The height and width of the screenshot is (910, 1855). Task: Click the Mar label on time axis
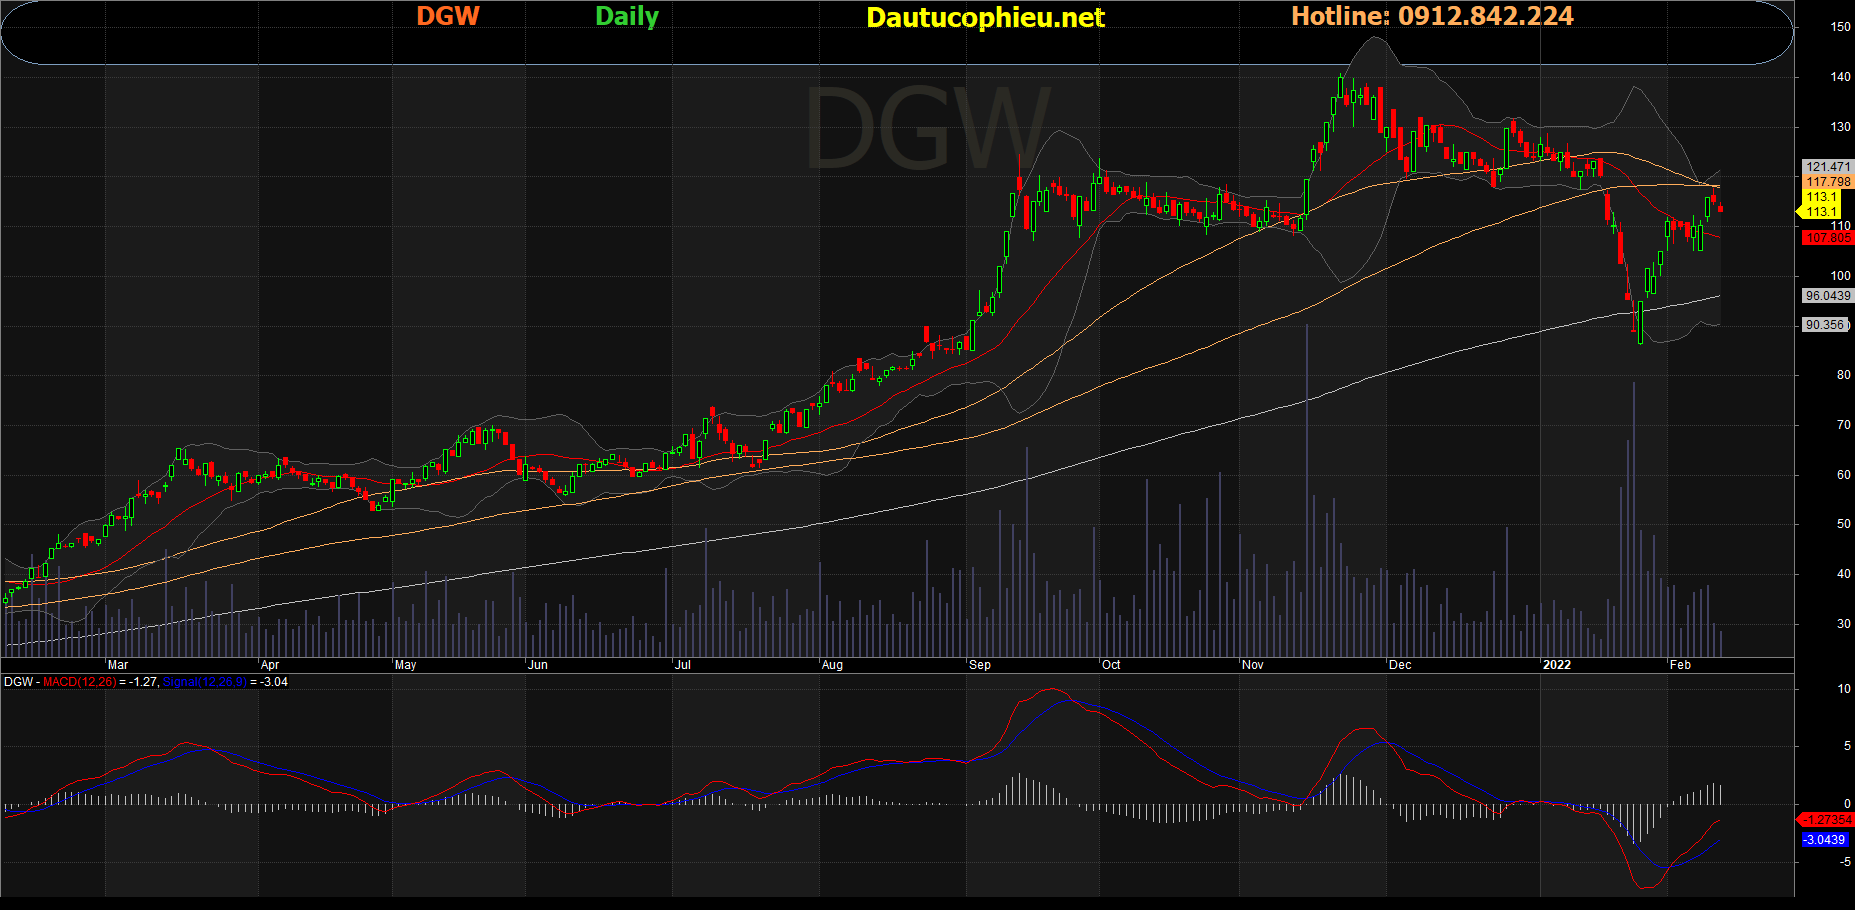[118, 665]
